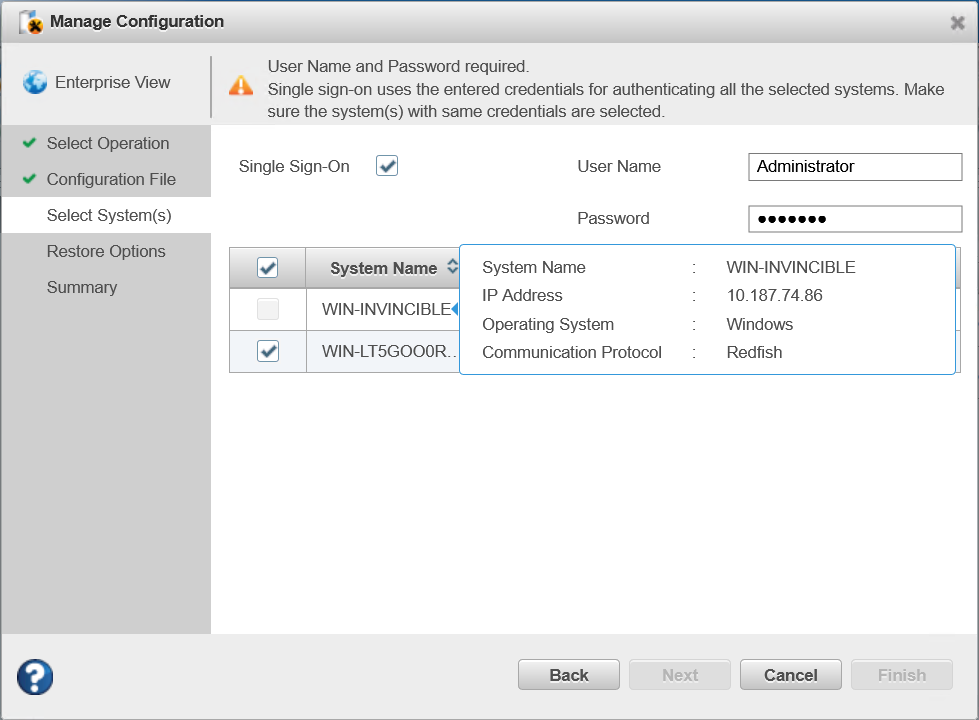Screen dimensions: 979x720
Task: Click the green checkmark beside Configuration File
Action: click(29, 179)
